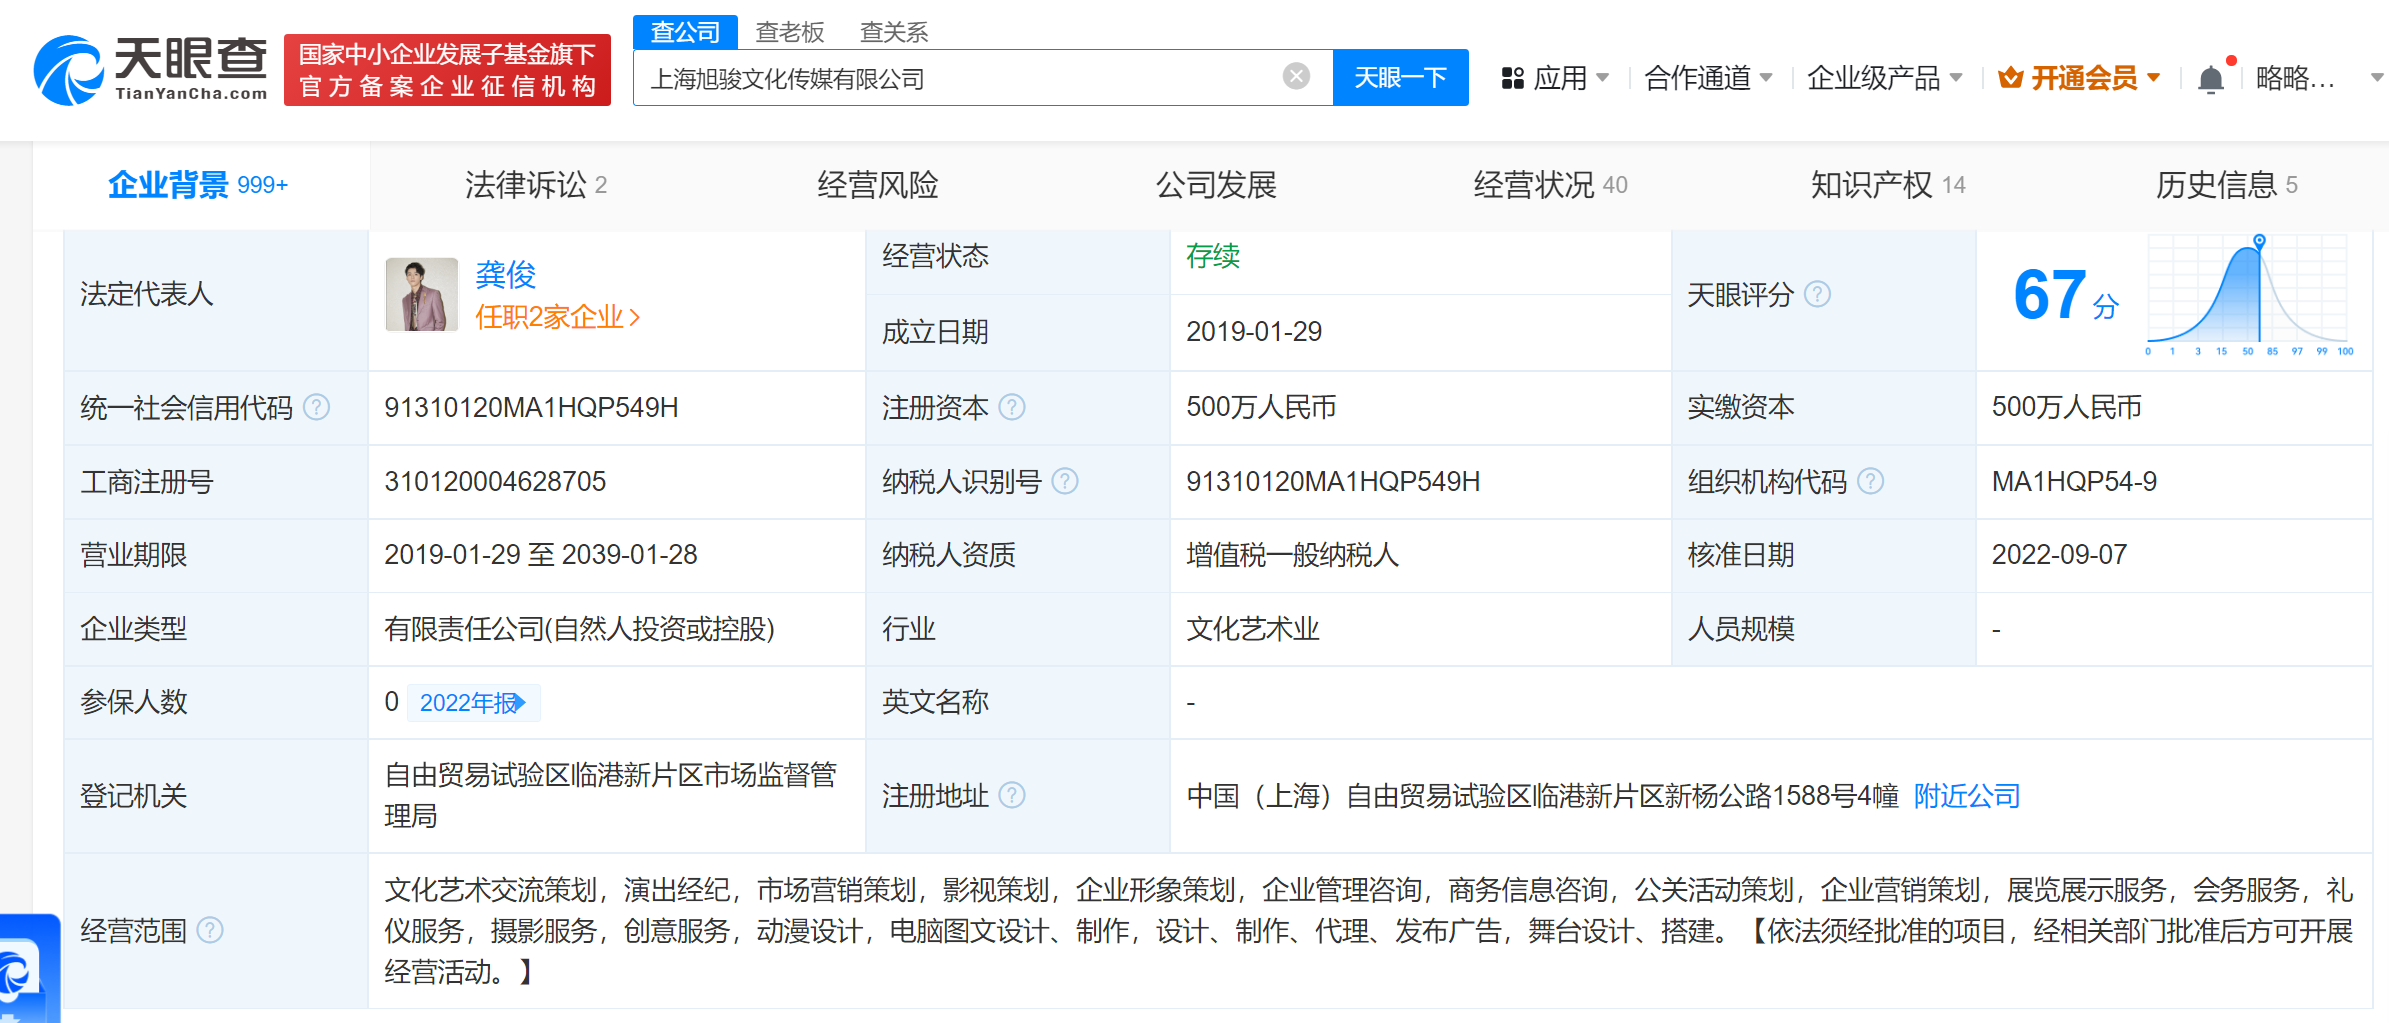This screenshot has height=1023, width=2389.
Task: Clear the search box with the X icon
Action: (1297, 76)
